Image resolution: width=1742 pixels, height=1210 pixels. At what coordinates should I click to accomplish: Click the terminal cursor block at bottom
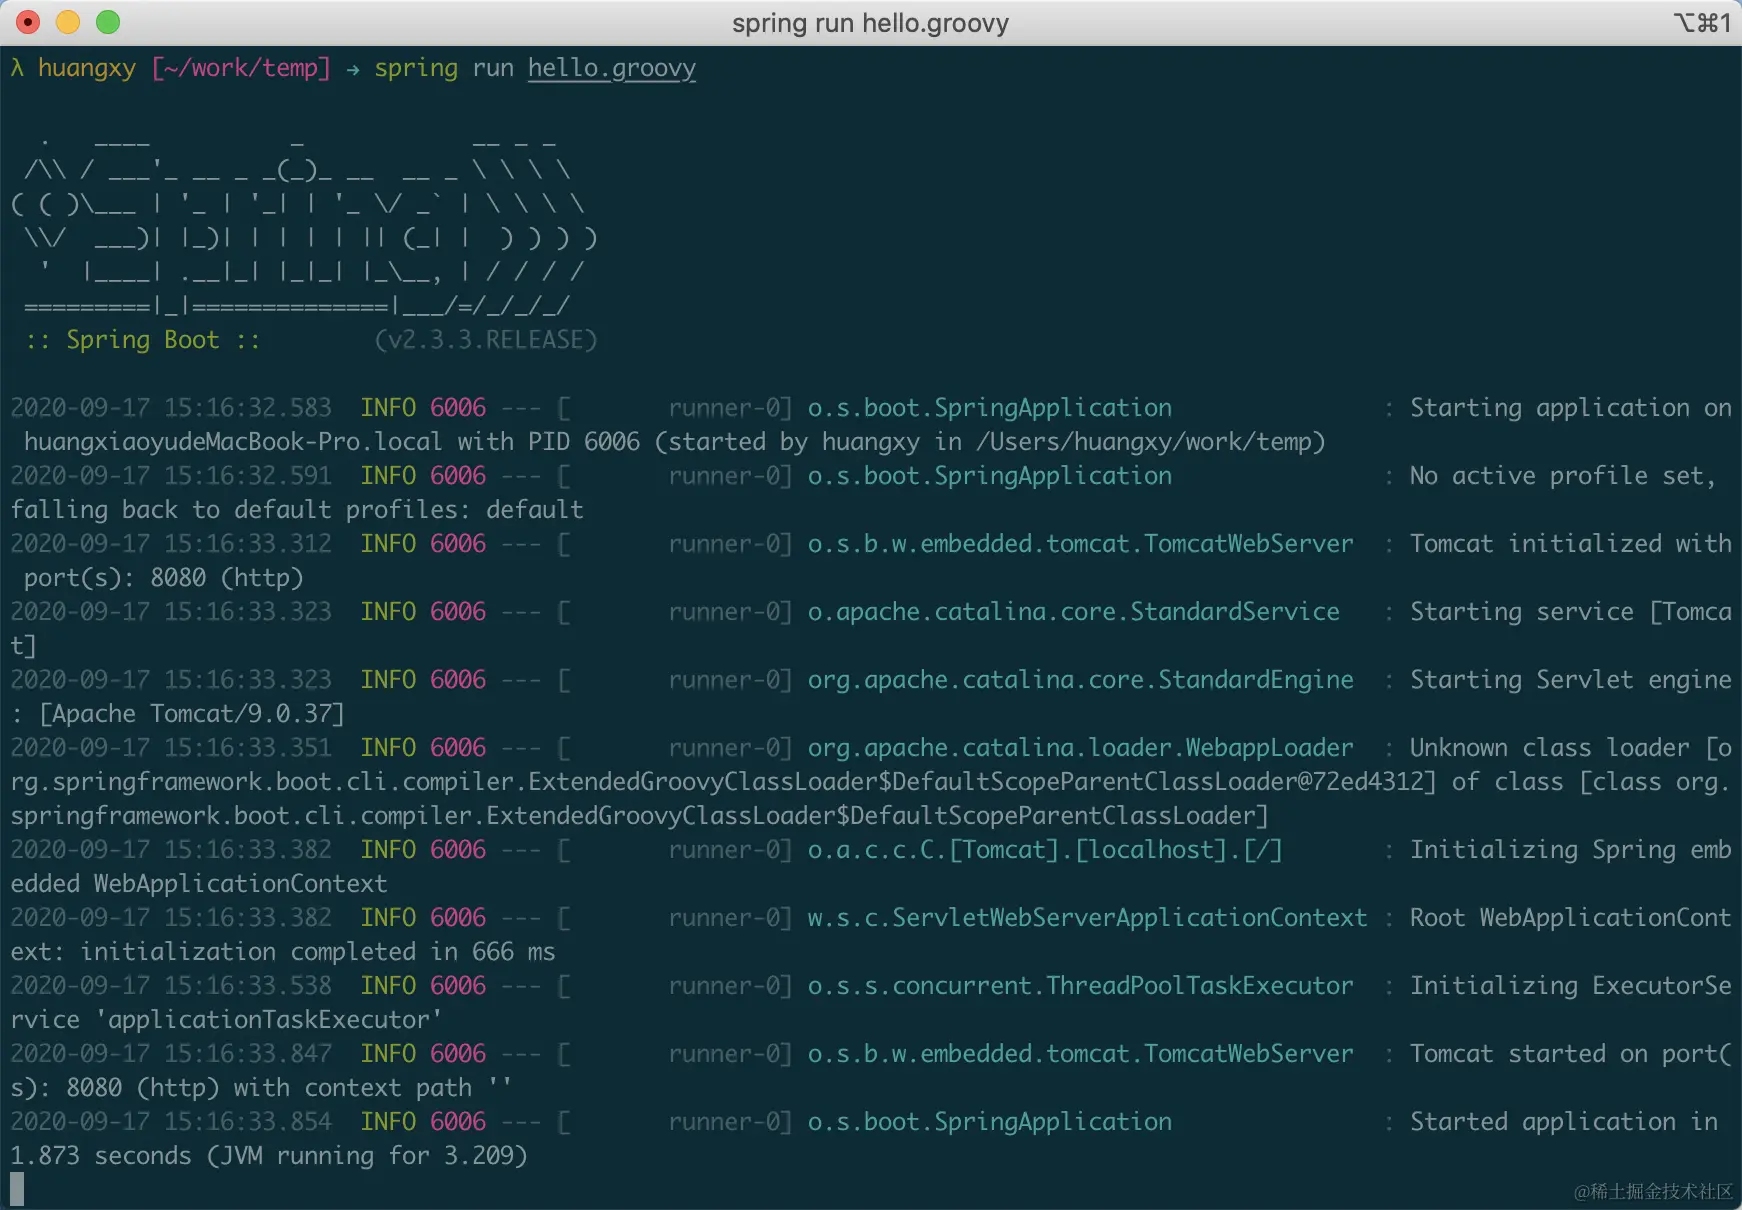point(17,1189)
